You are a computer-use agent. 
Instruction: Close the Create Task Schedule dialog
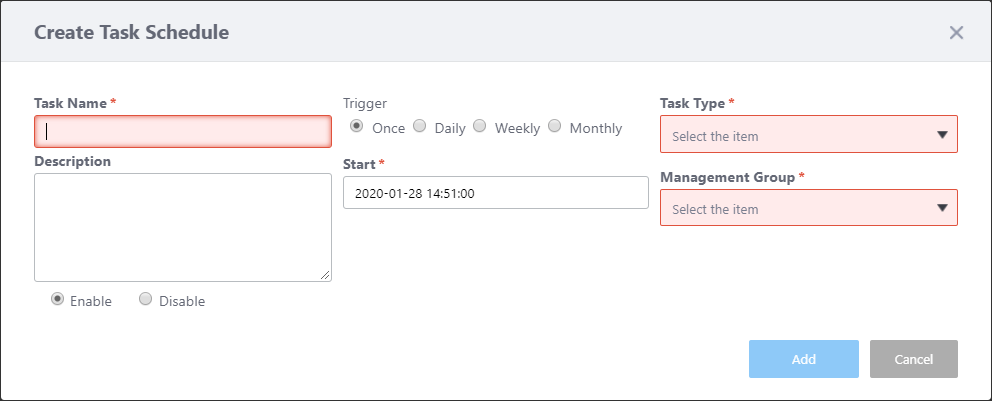pos(956,33)
